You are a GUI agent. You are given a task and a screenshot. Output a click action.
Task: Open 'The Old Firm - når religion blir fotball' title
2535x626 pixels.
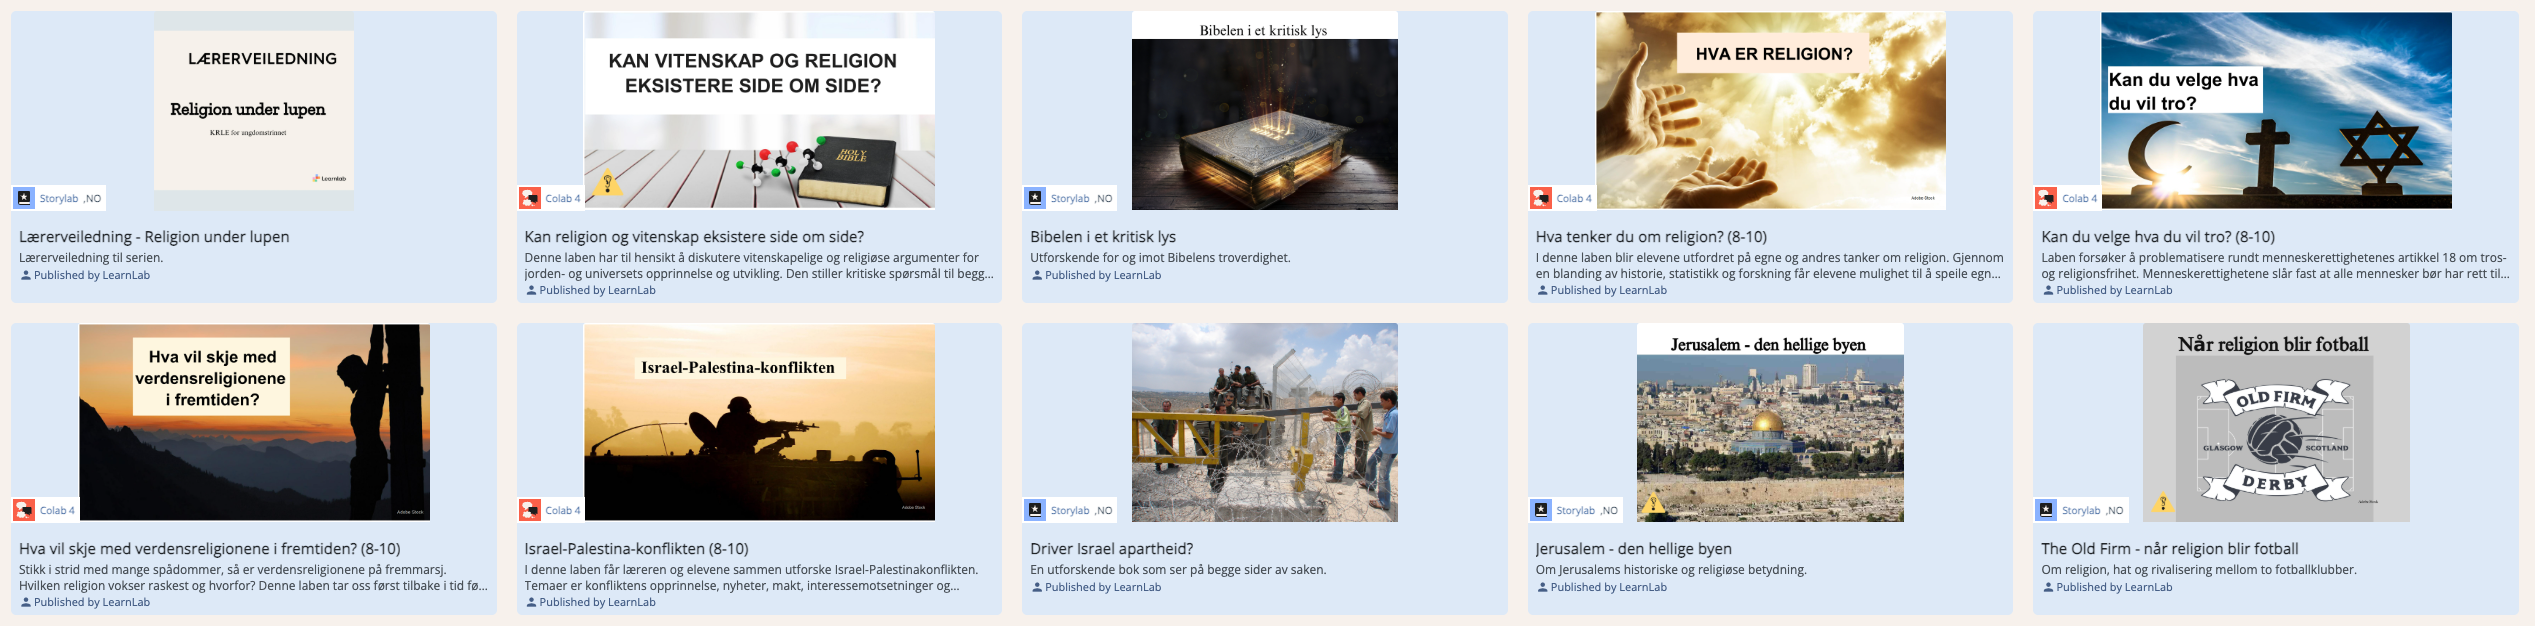[2169, 549]
